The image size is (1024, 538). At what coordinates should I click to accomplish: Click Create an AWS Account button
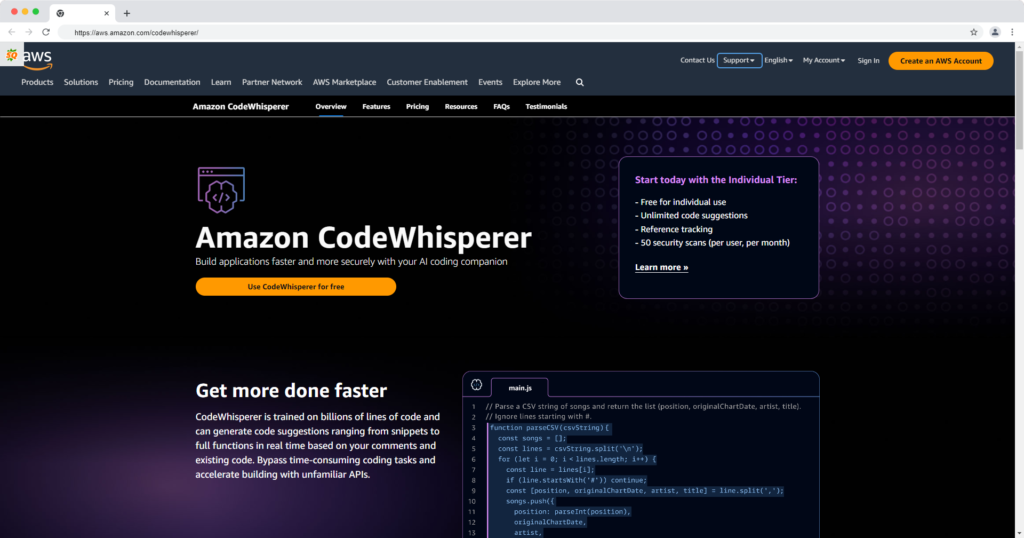[x=940, y=61]
